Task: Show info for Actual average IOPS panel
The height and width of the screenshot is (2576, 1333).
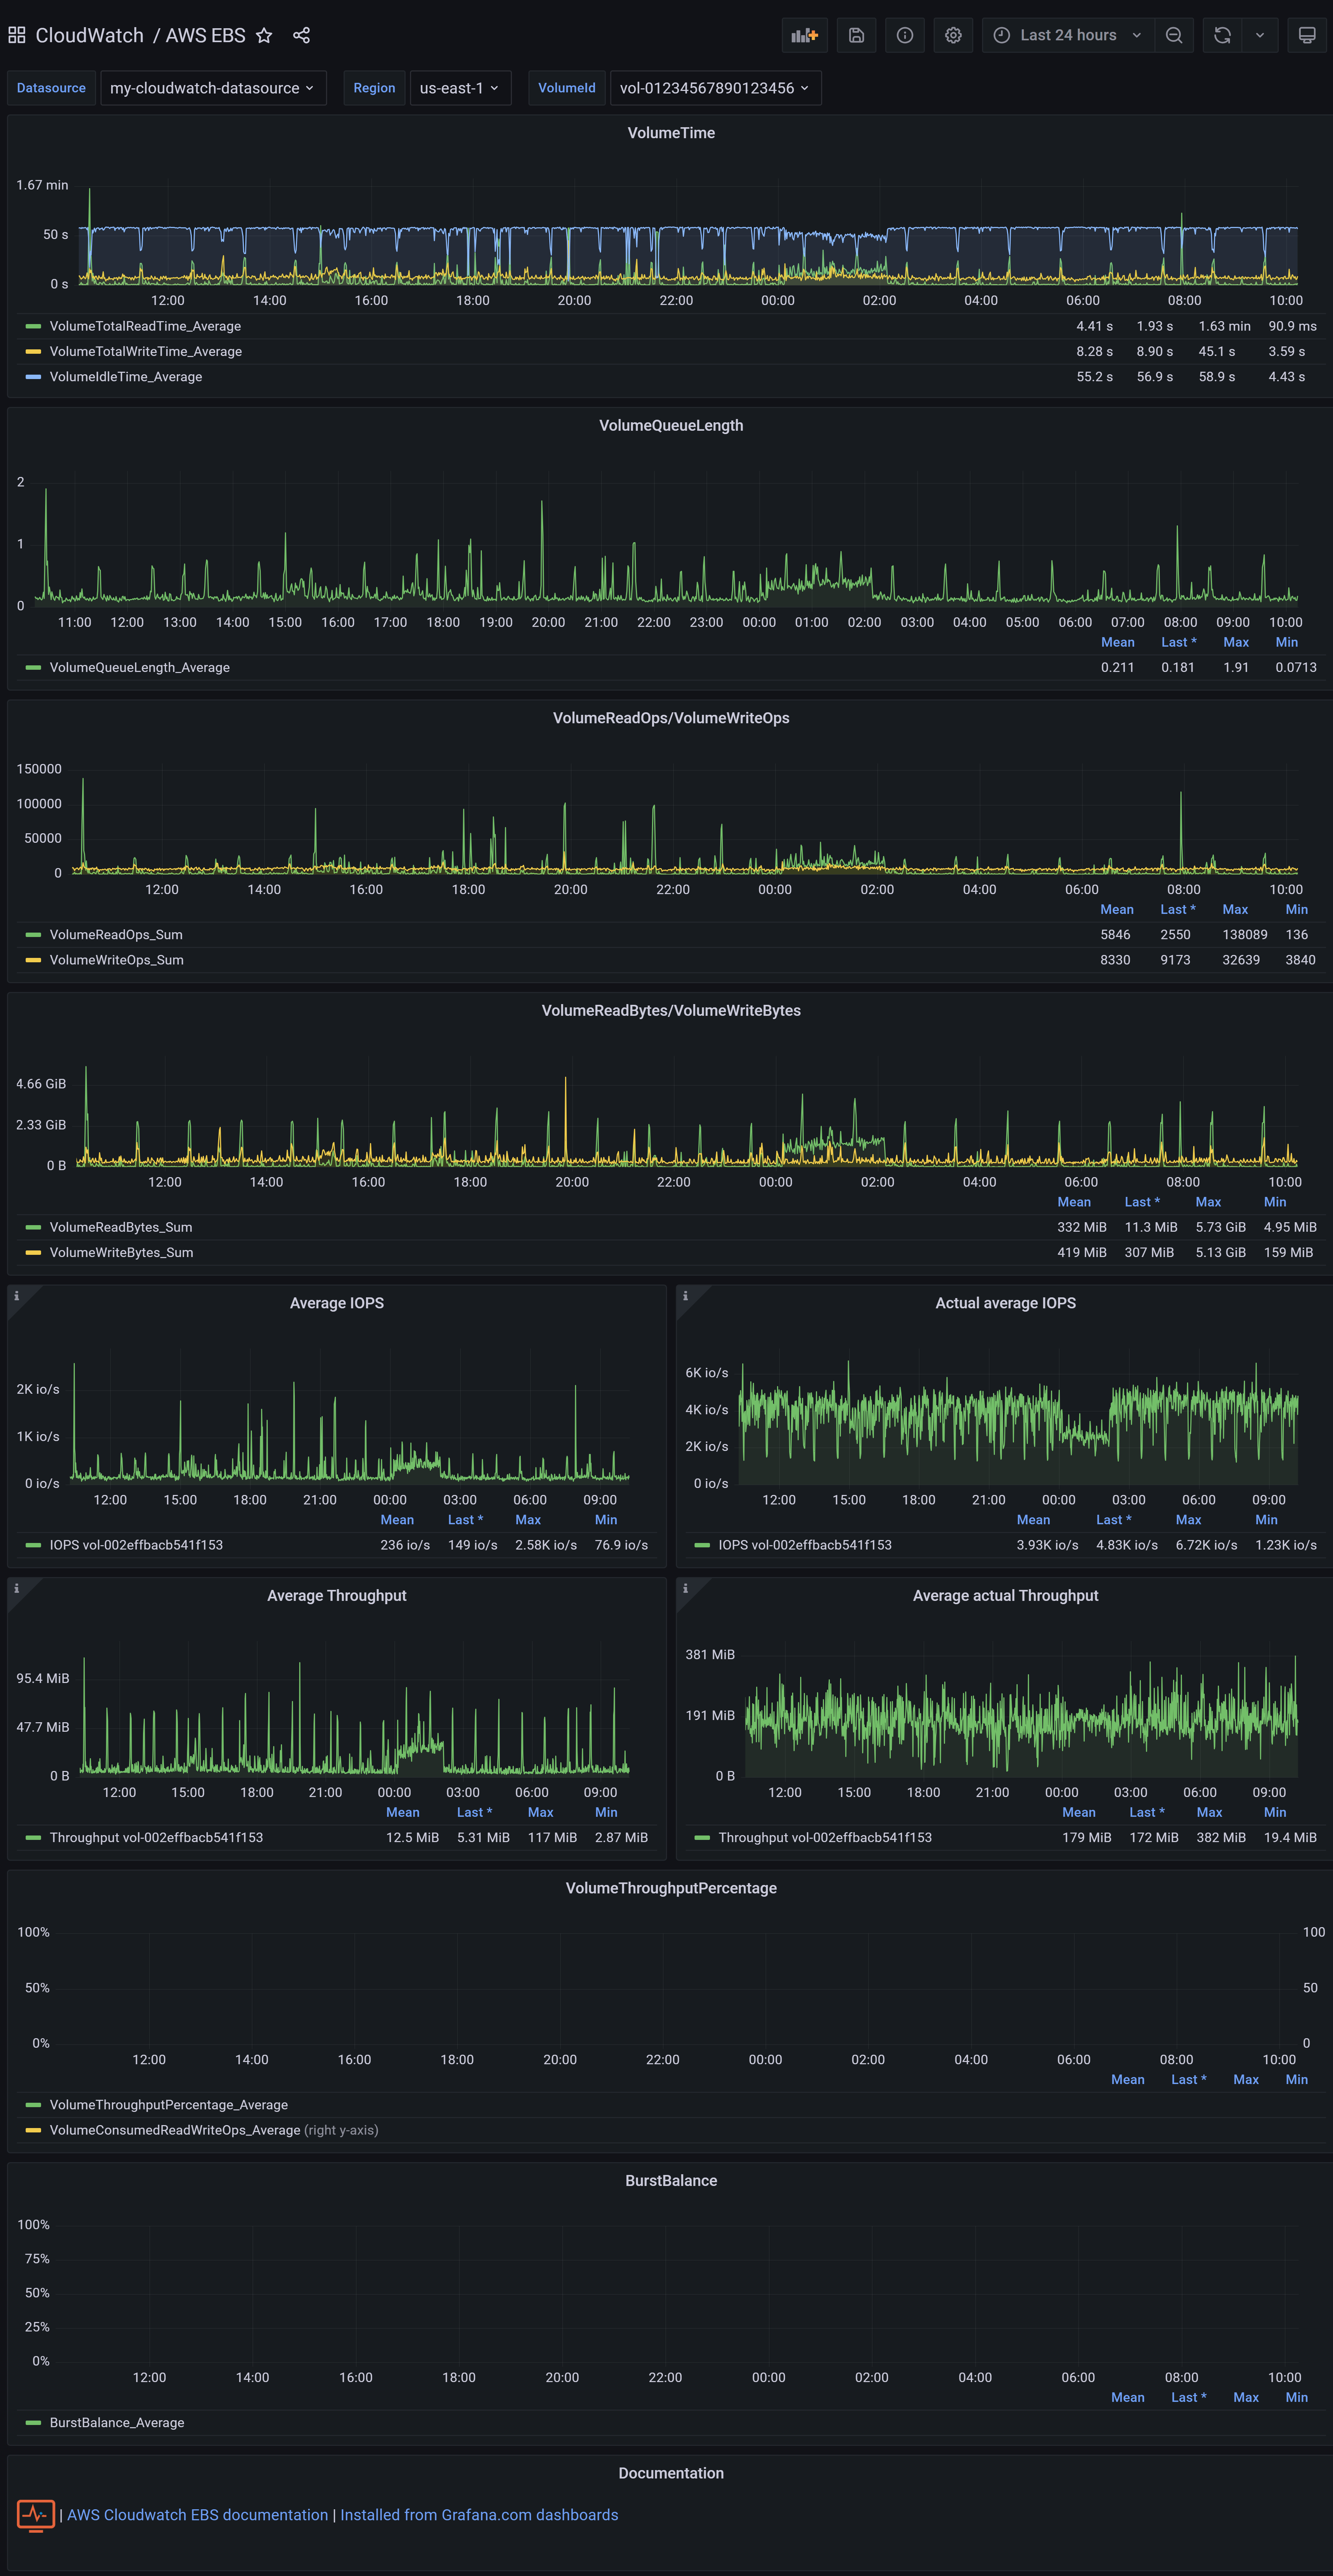Action: pos(685,1296)
